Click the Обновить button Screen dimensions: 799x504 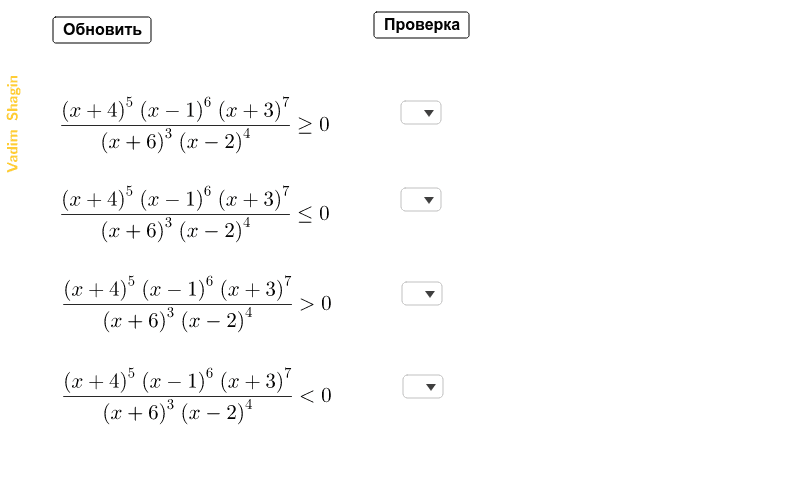pyautogui.click(x=102, y=30)
